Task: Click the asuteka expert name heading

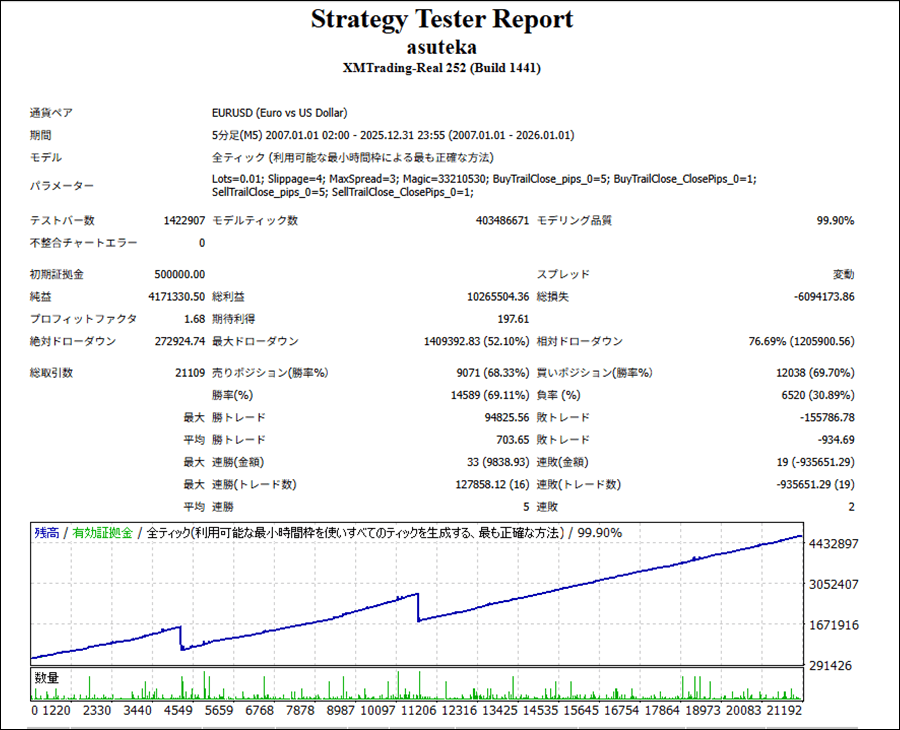Action: [441, 47]
